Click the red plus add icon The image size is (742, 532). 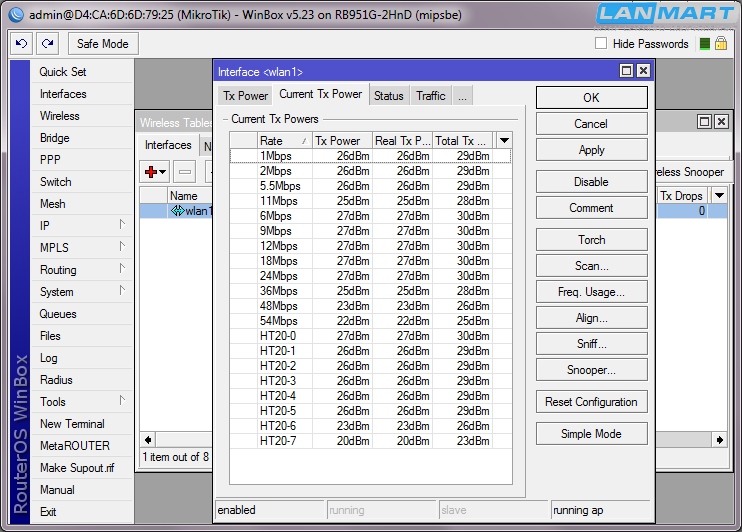[151, 172]
